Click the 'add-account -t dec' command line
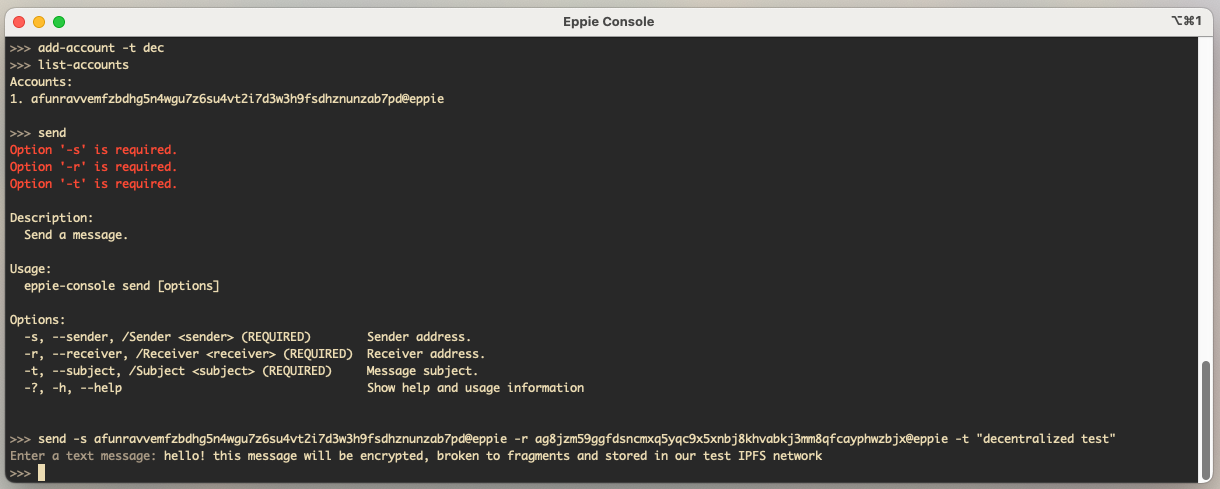Image resolution: width=1220 pixels, height=489 pixels. click(86, 48)
